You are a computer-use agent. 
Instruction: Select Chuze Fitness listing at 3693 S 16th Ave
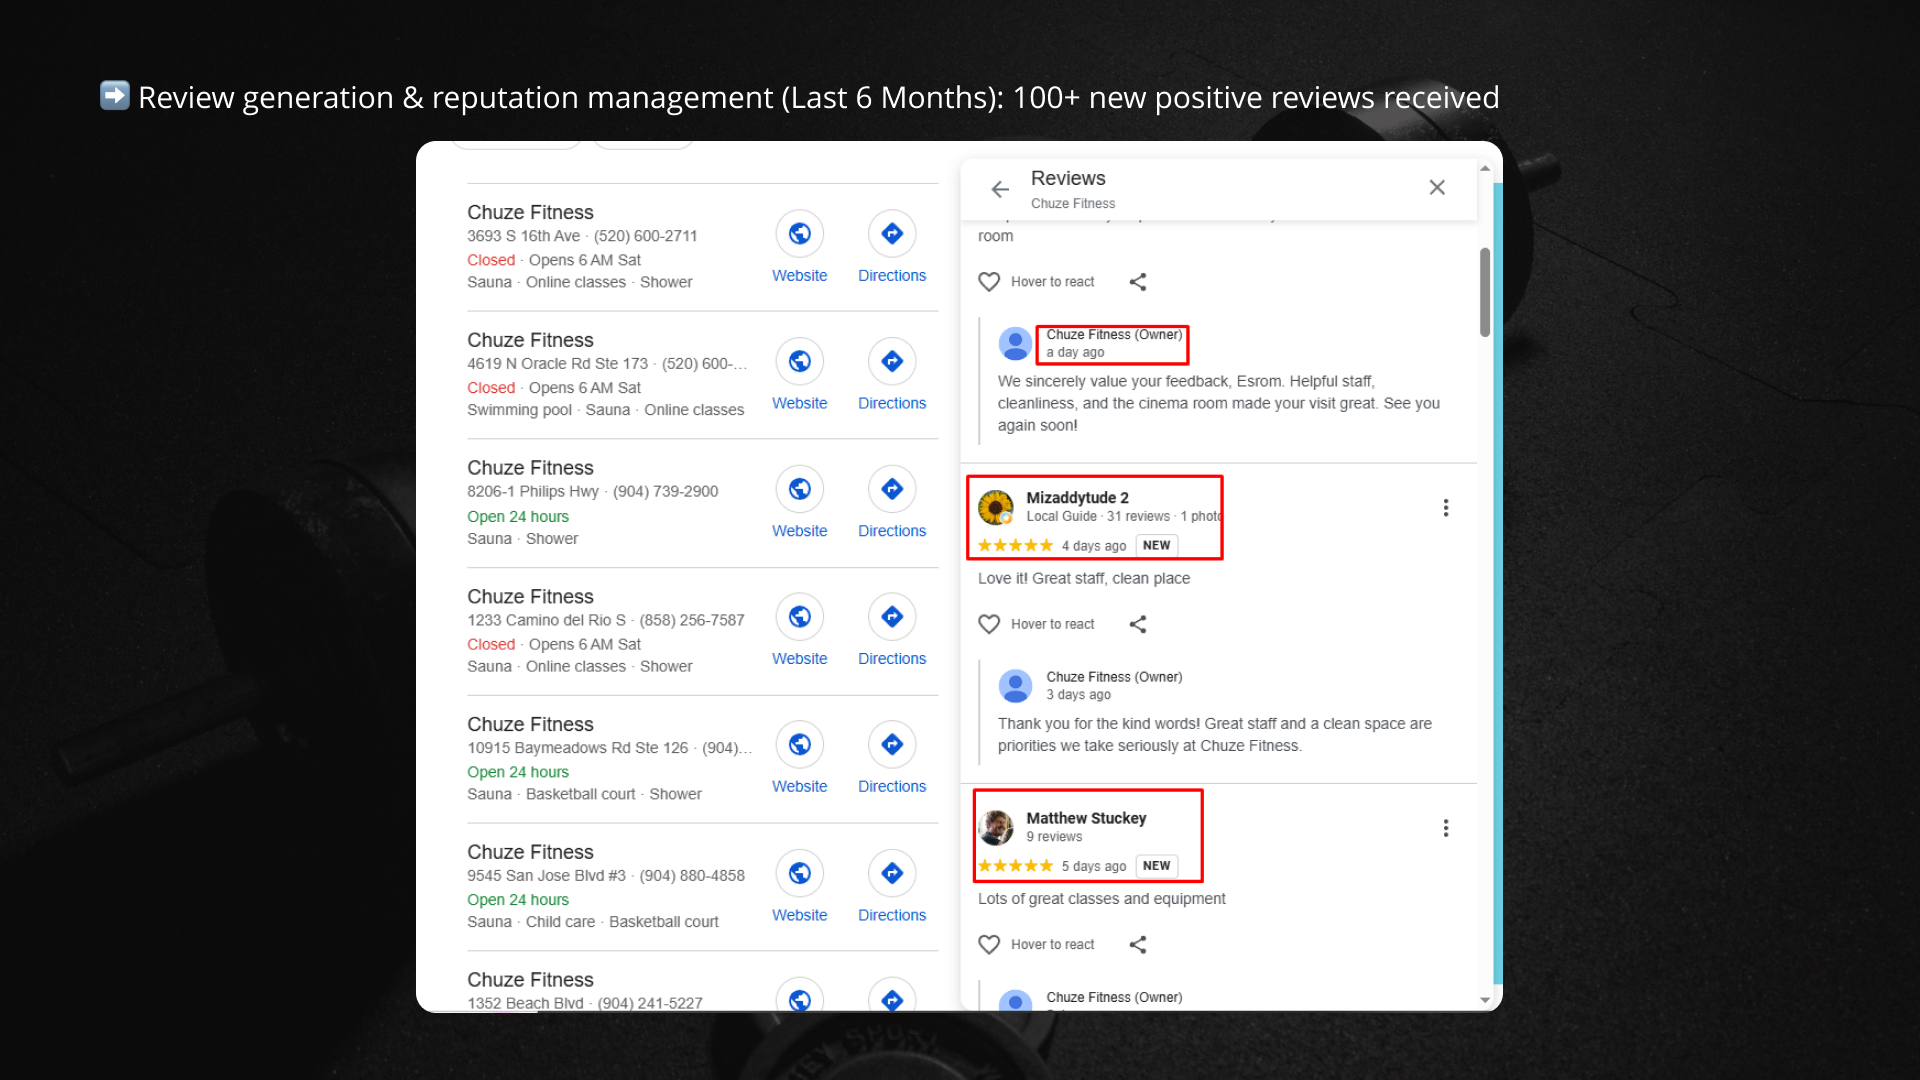530,212
